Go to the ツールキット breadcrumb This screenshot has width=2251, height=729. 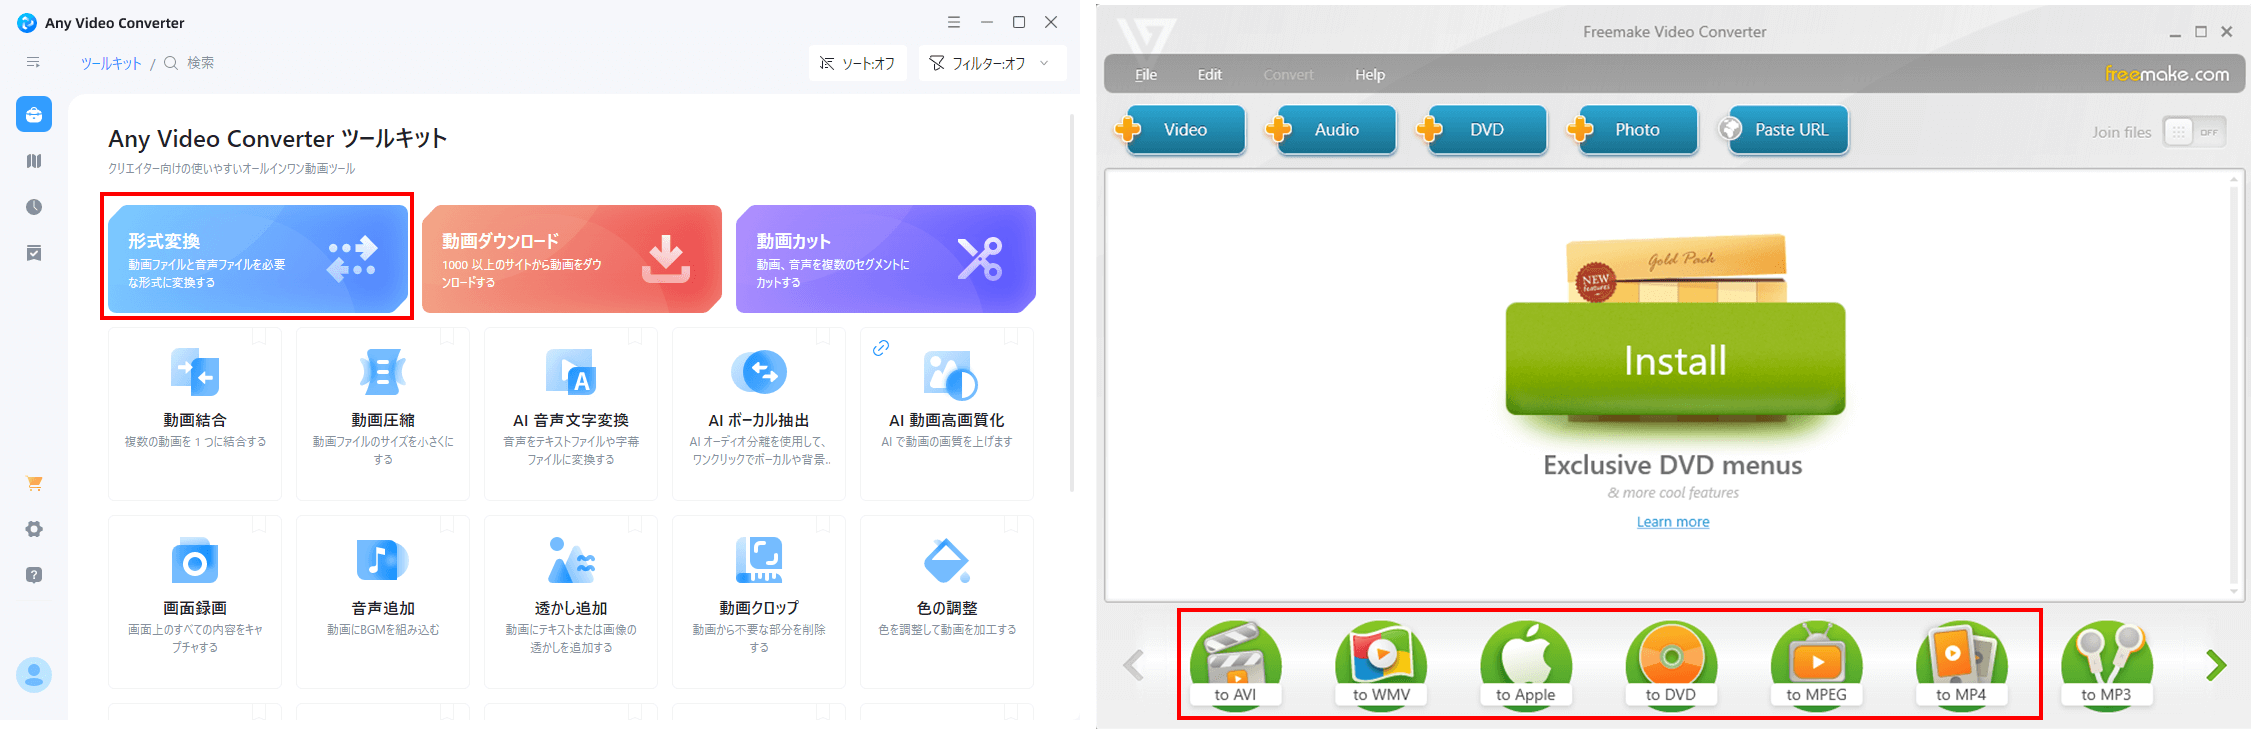click(x=111, y=63)
